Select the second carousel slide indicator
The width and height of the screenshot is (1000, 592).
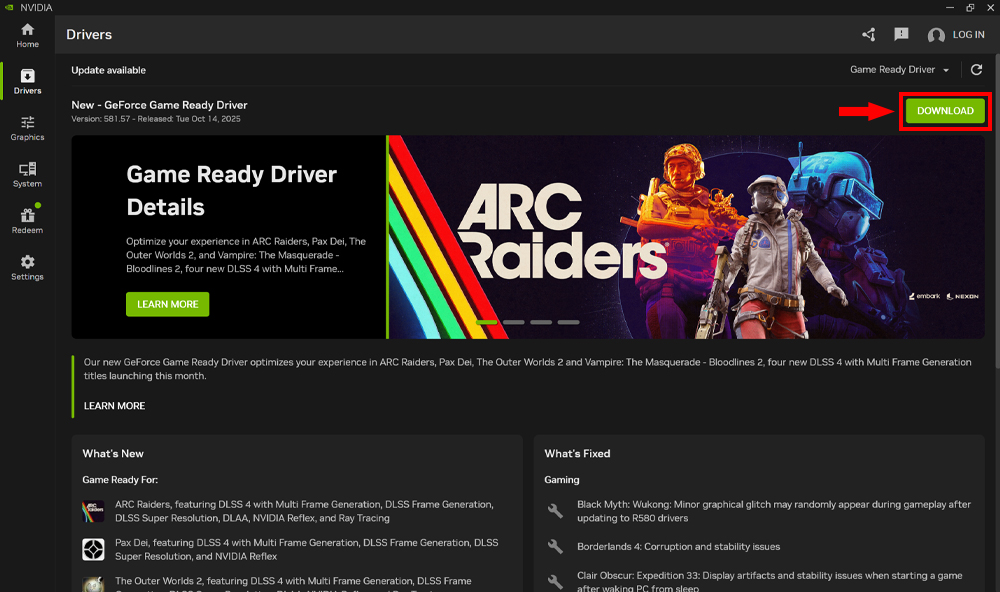(x=514, y=322)
